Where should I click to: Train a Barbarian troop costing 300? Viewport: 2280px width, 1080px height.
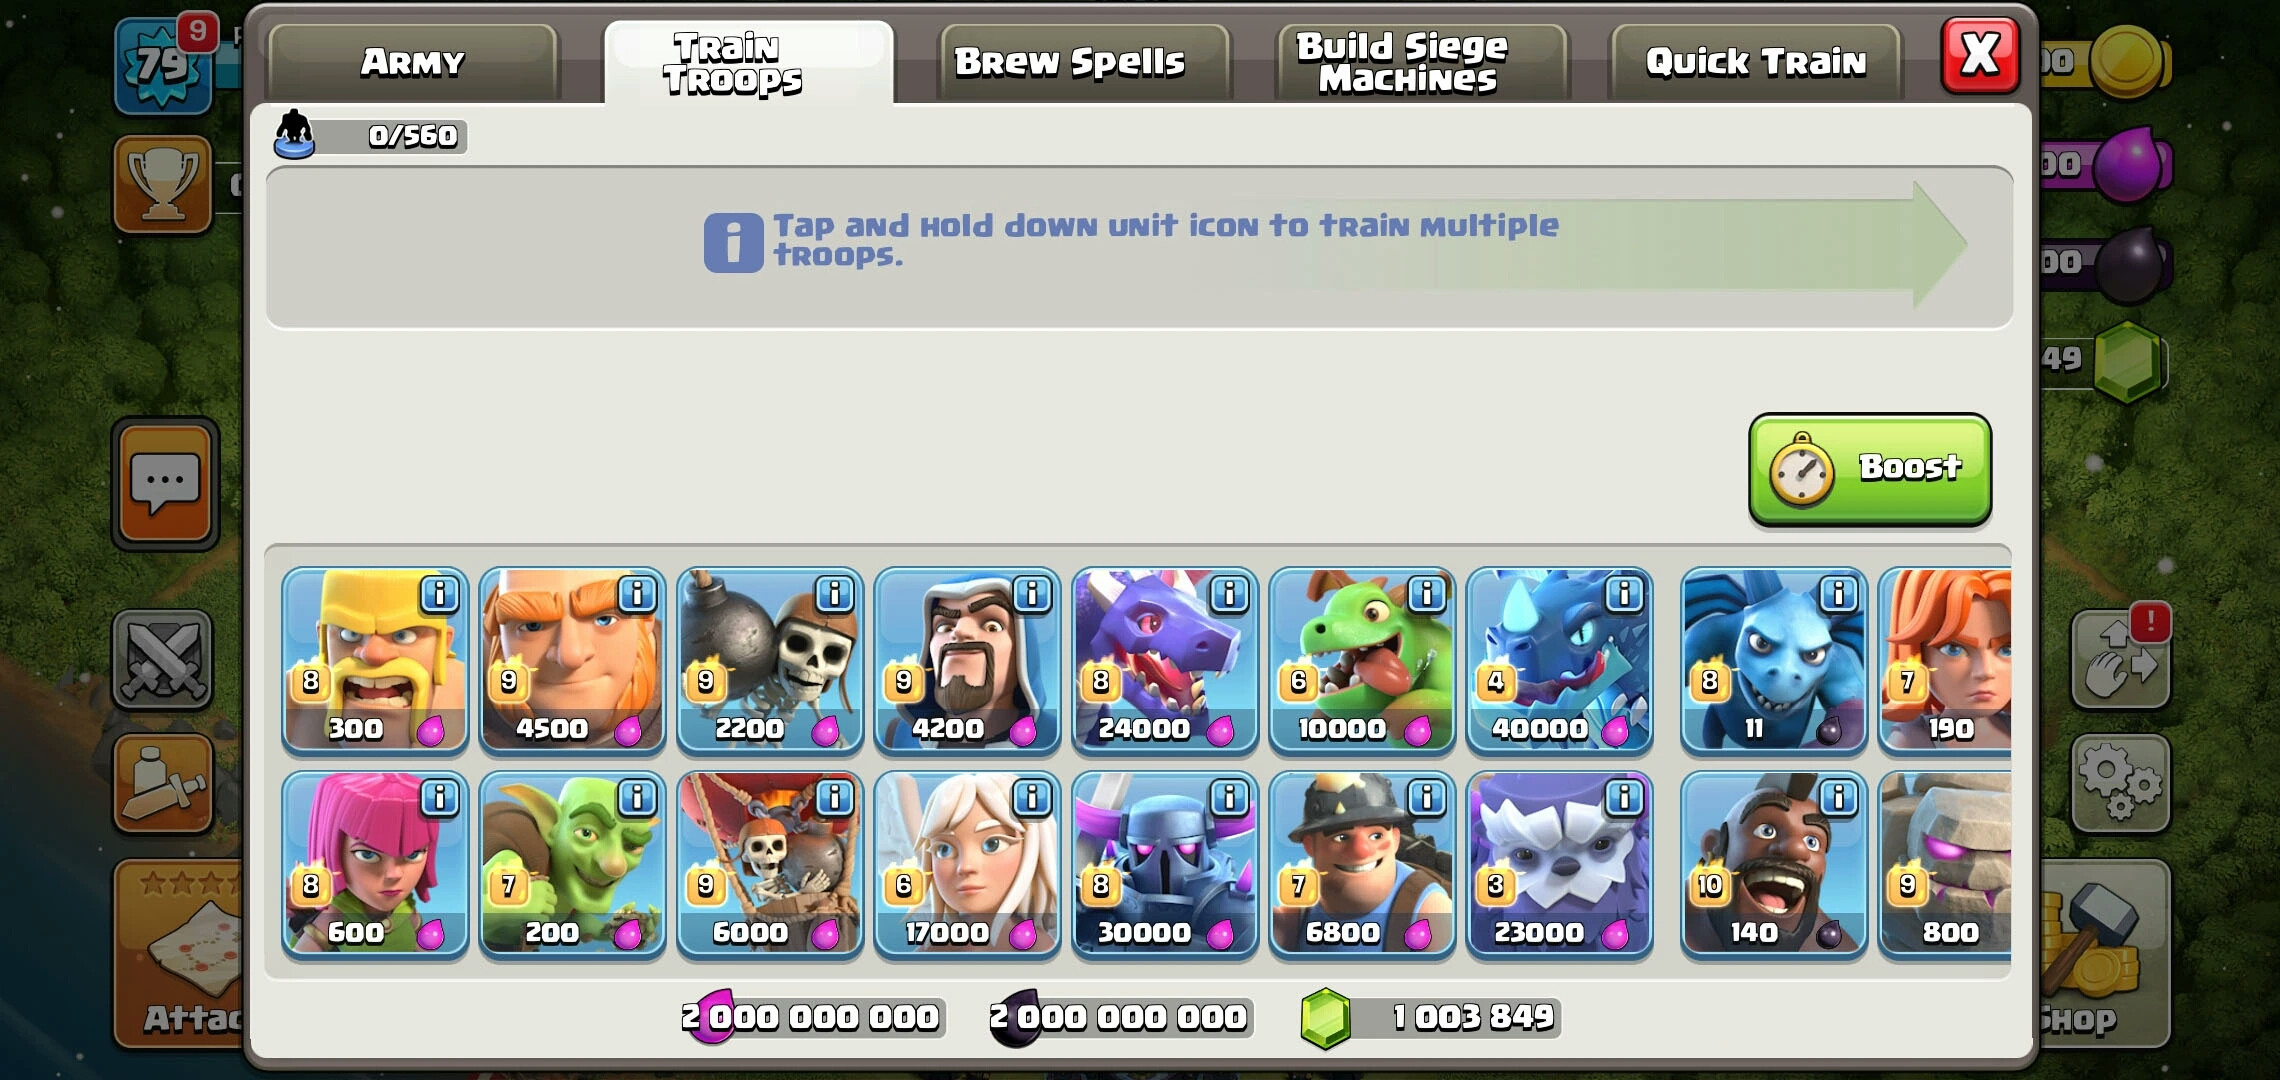[x=374, y=660]
